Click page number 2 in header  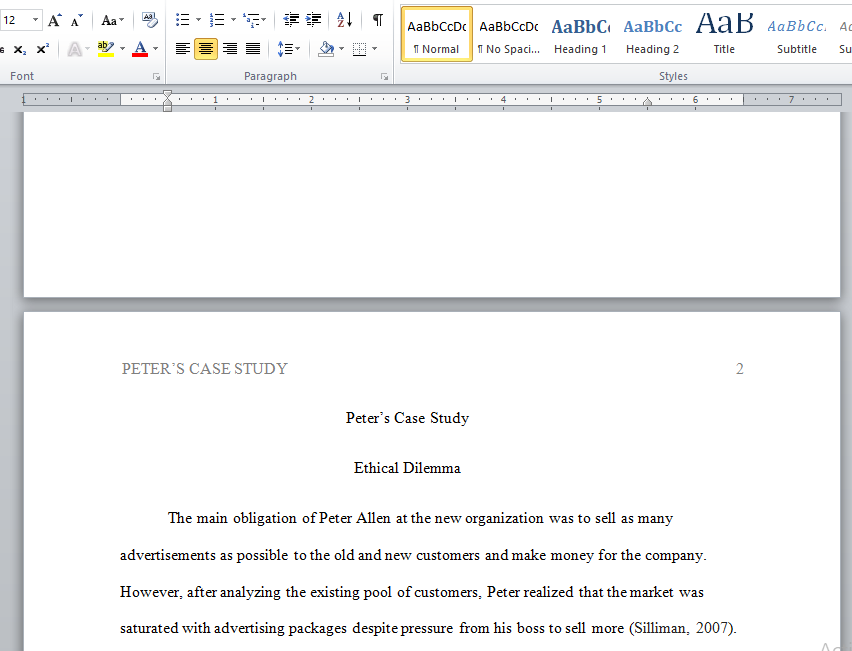(740, 369)
